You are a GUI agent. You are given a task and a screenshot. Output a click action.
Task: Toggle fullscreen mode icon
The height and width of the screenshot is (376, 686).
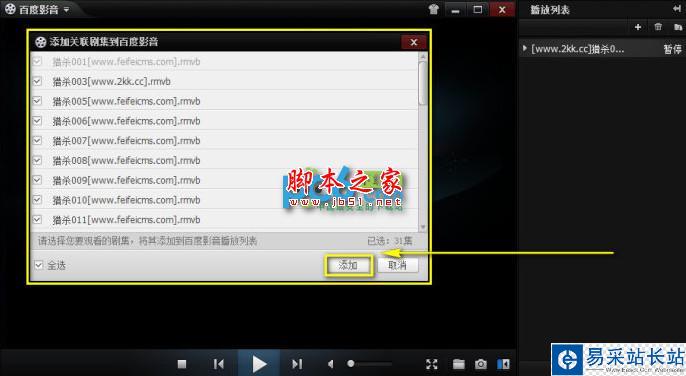click(431, 364)
